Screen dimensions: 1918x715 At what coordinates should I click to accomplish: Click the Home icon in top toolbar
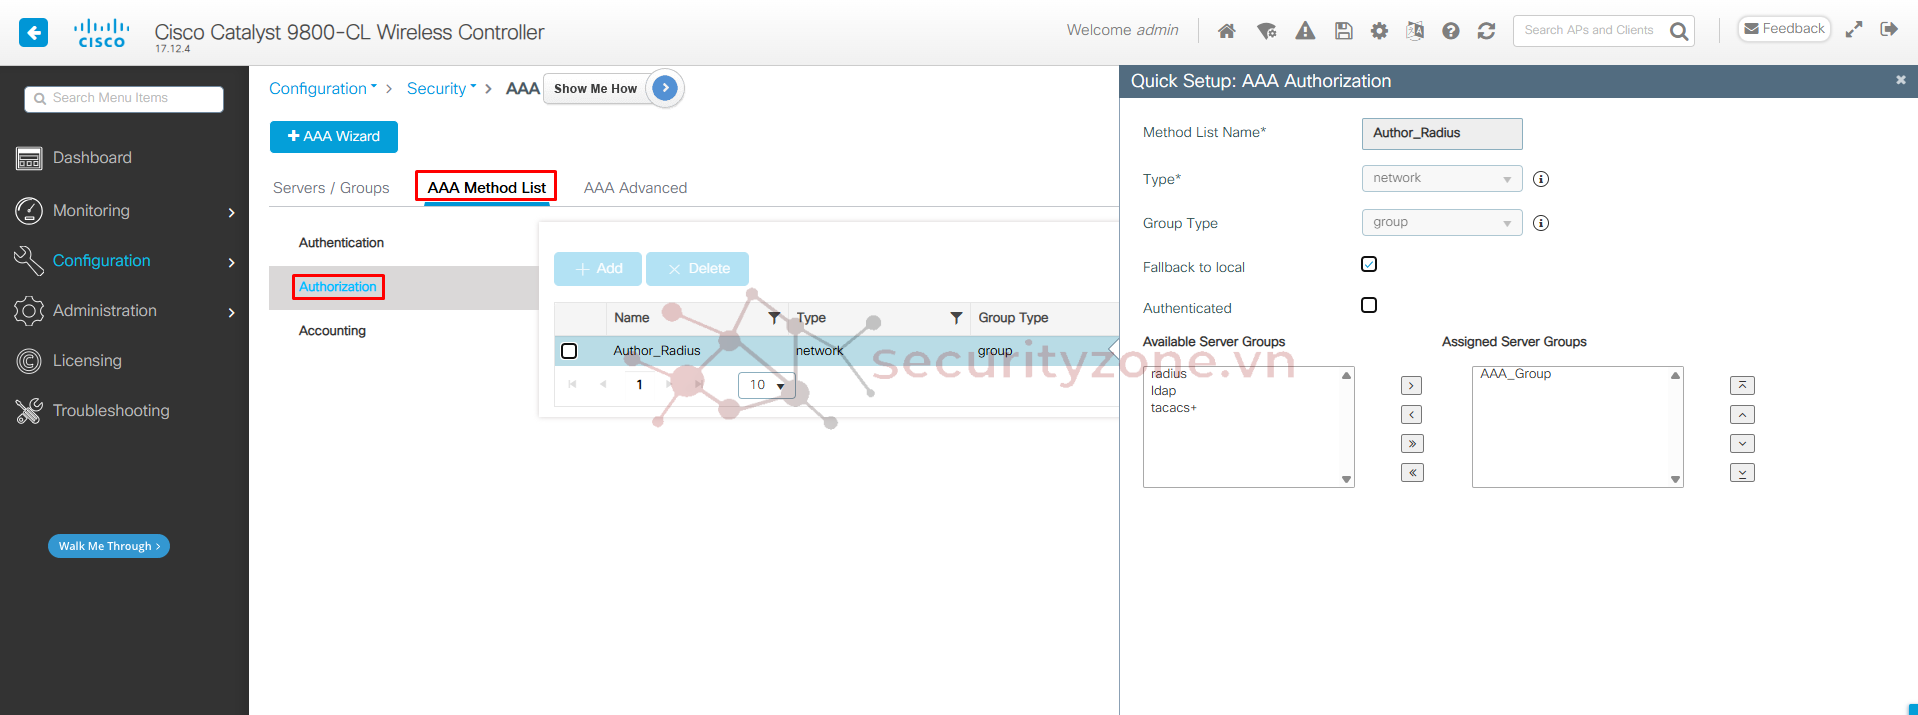(x=1226, y=31)
